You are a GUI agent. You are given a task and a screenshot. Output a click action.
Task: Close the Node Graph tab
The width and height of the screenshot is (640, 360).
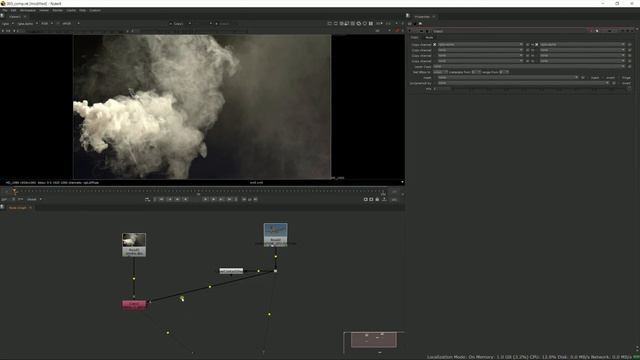30,208
